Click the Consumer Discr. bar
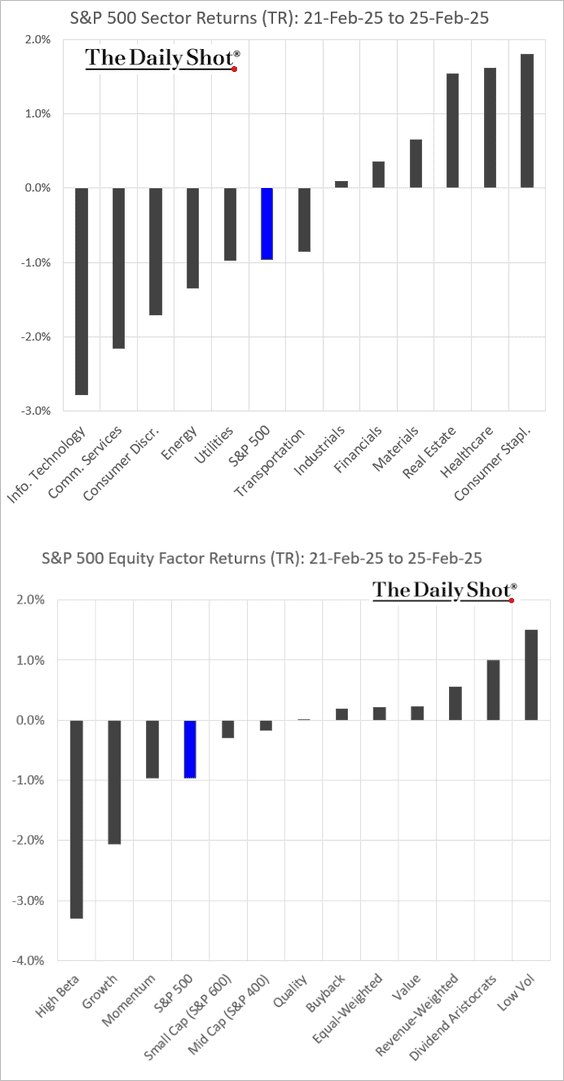This screenshot has width=564, height=1081. click(x=156, y=251)
